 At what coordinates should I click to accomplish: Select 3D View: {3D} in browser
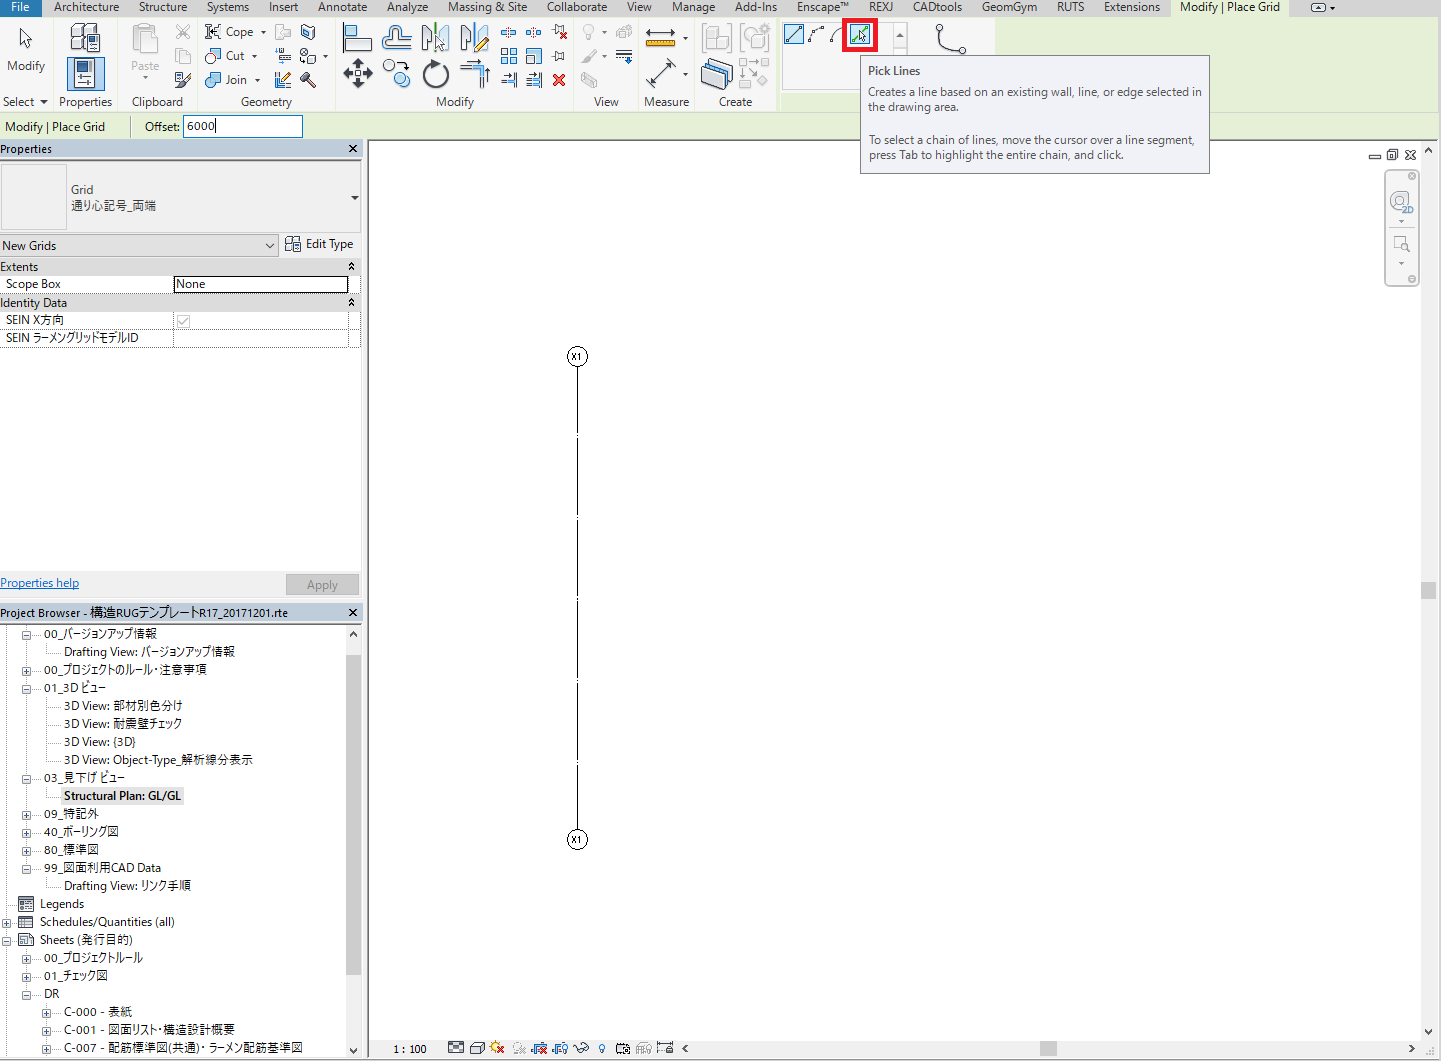point(99,742)
